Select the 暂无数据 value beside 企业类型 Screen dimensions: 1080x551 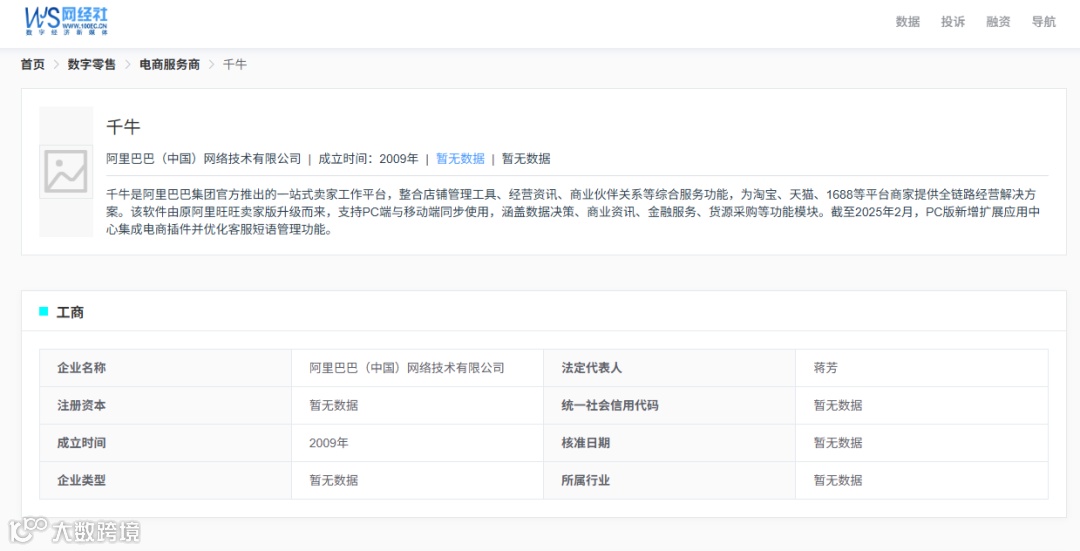tap(333, 480)
